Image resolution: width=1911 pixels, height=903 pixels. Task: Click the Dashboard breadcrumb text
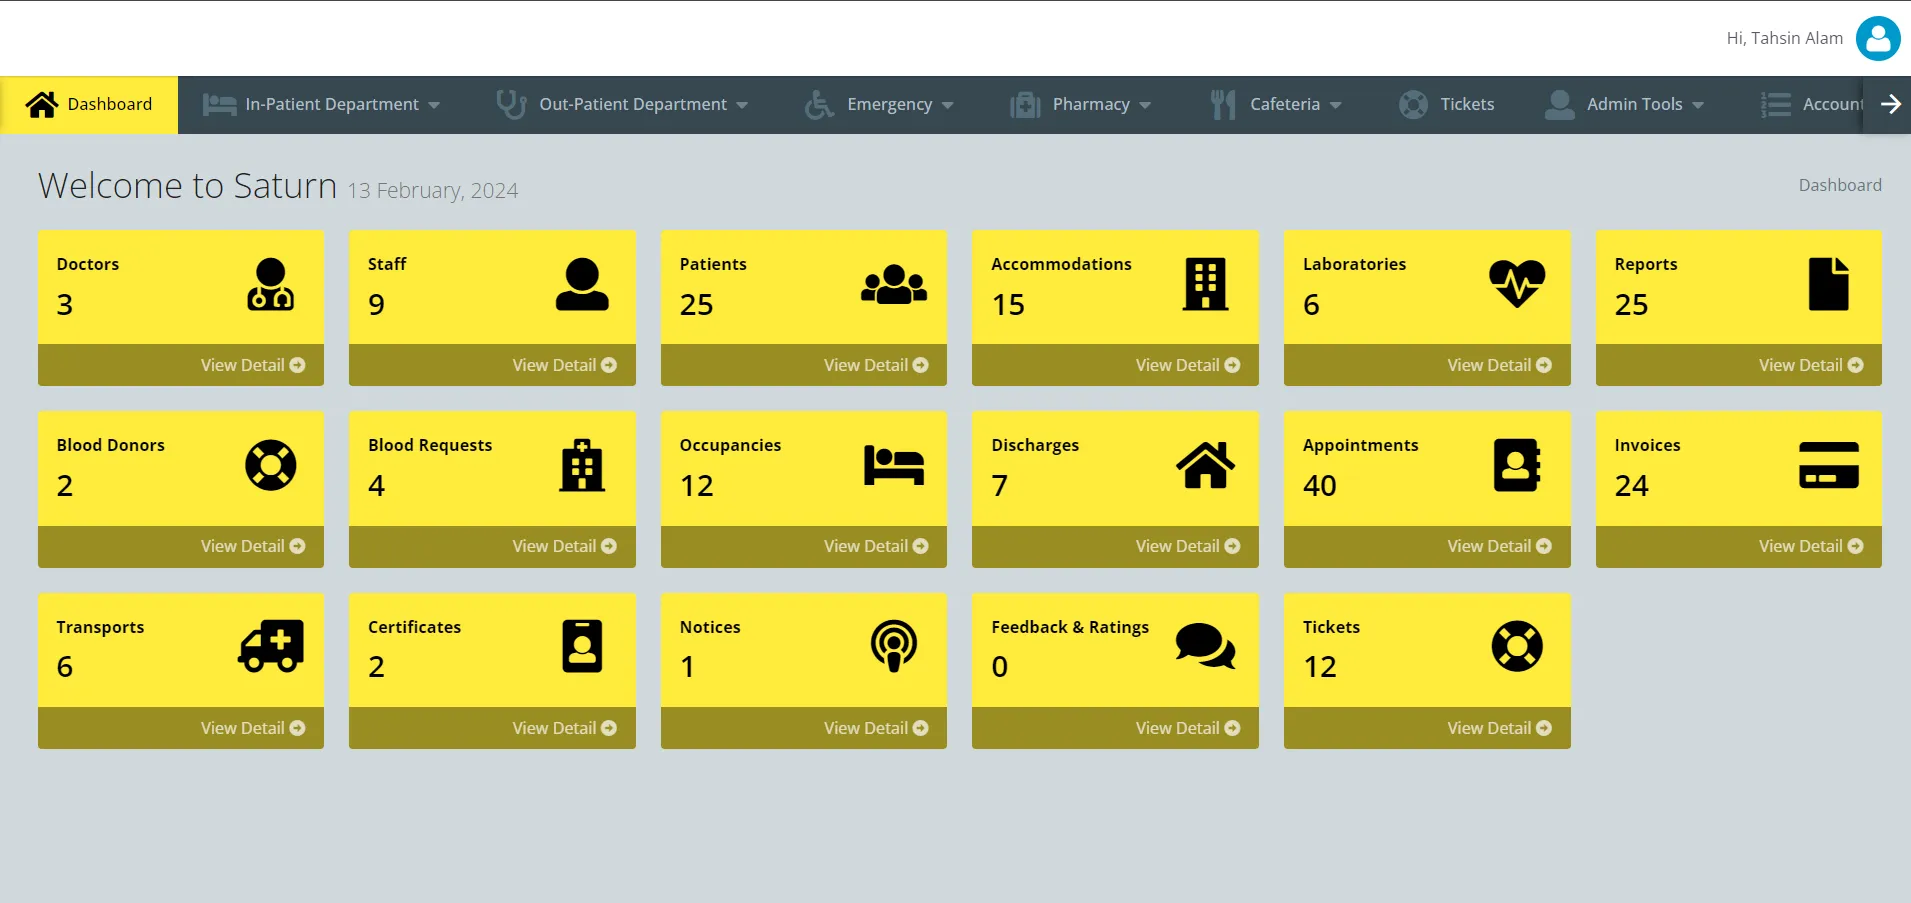pos(1839,185)
